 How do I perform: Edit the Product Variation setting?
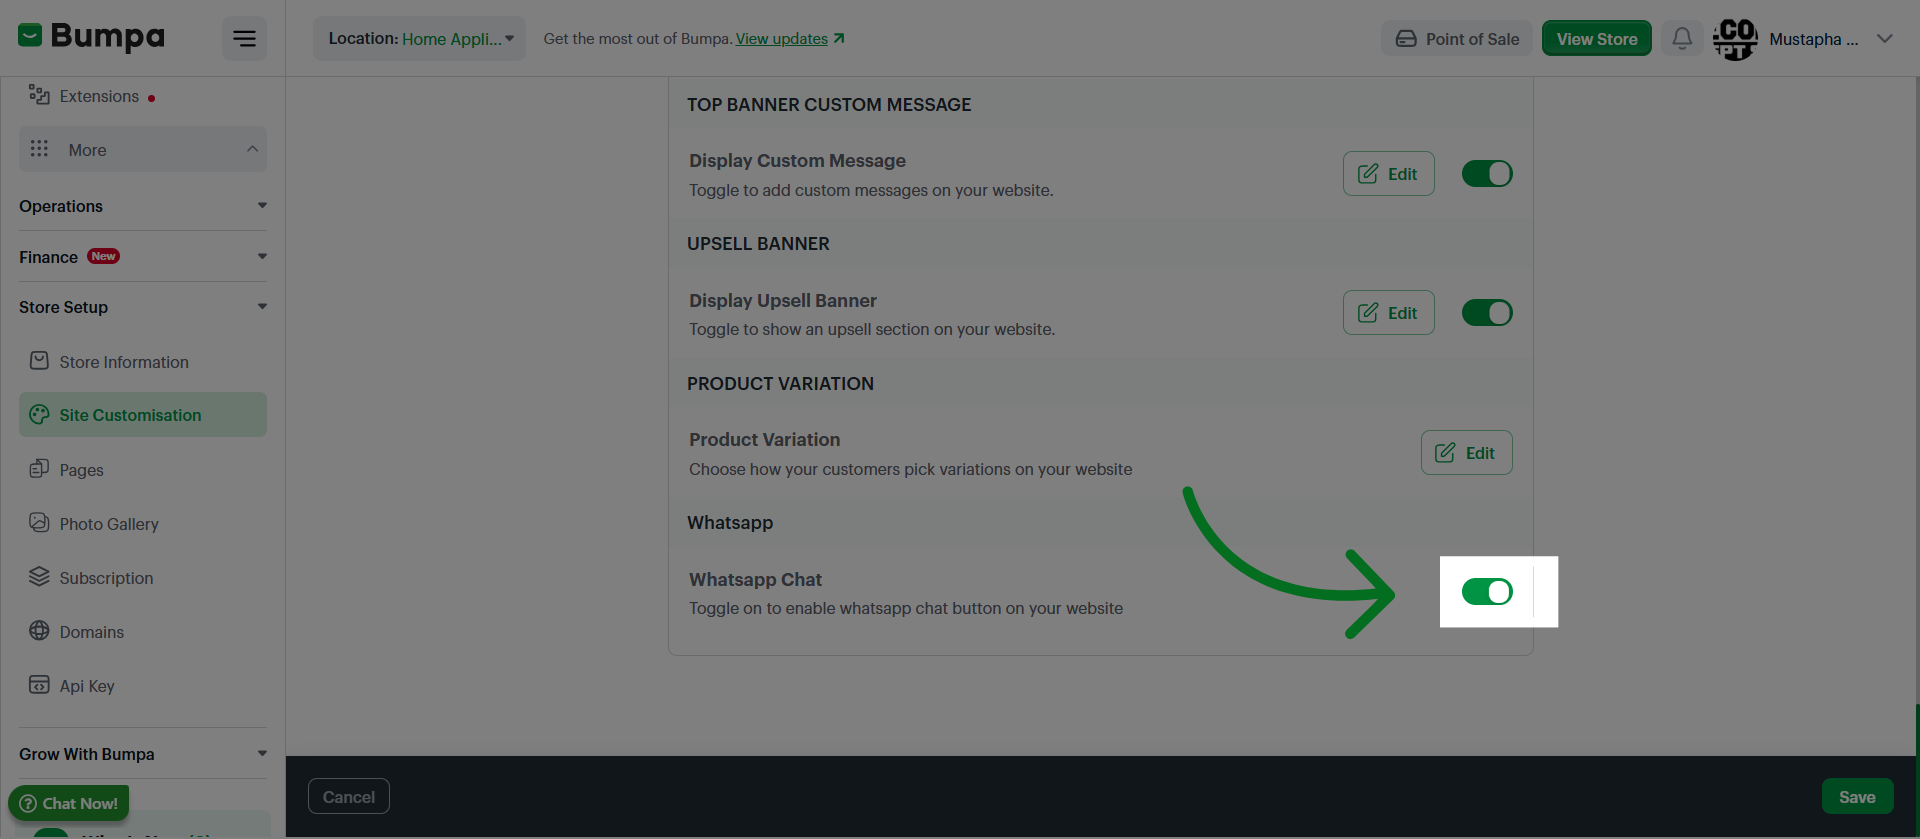[x=1466, y=453]
